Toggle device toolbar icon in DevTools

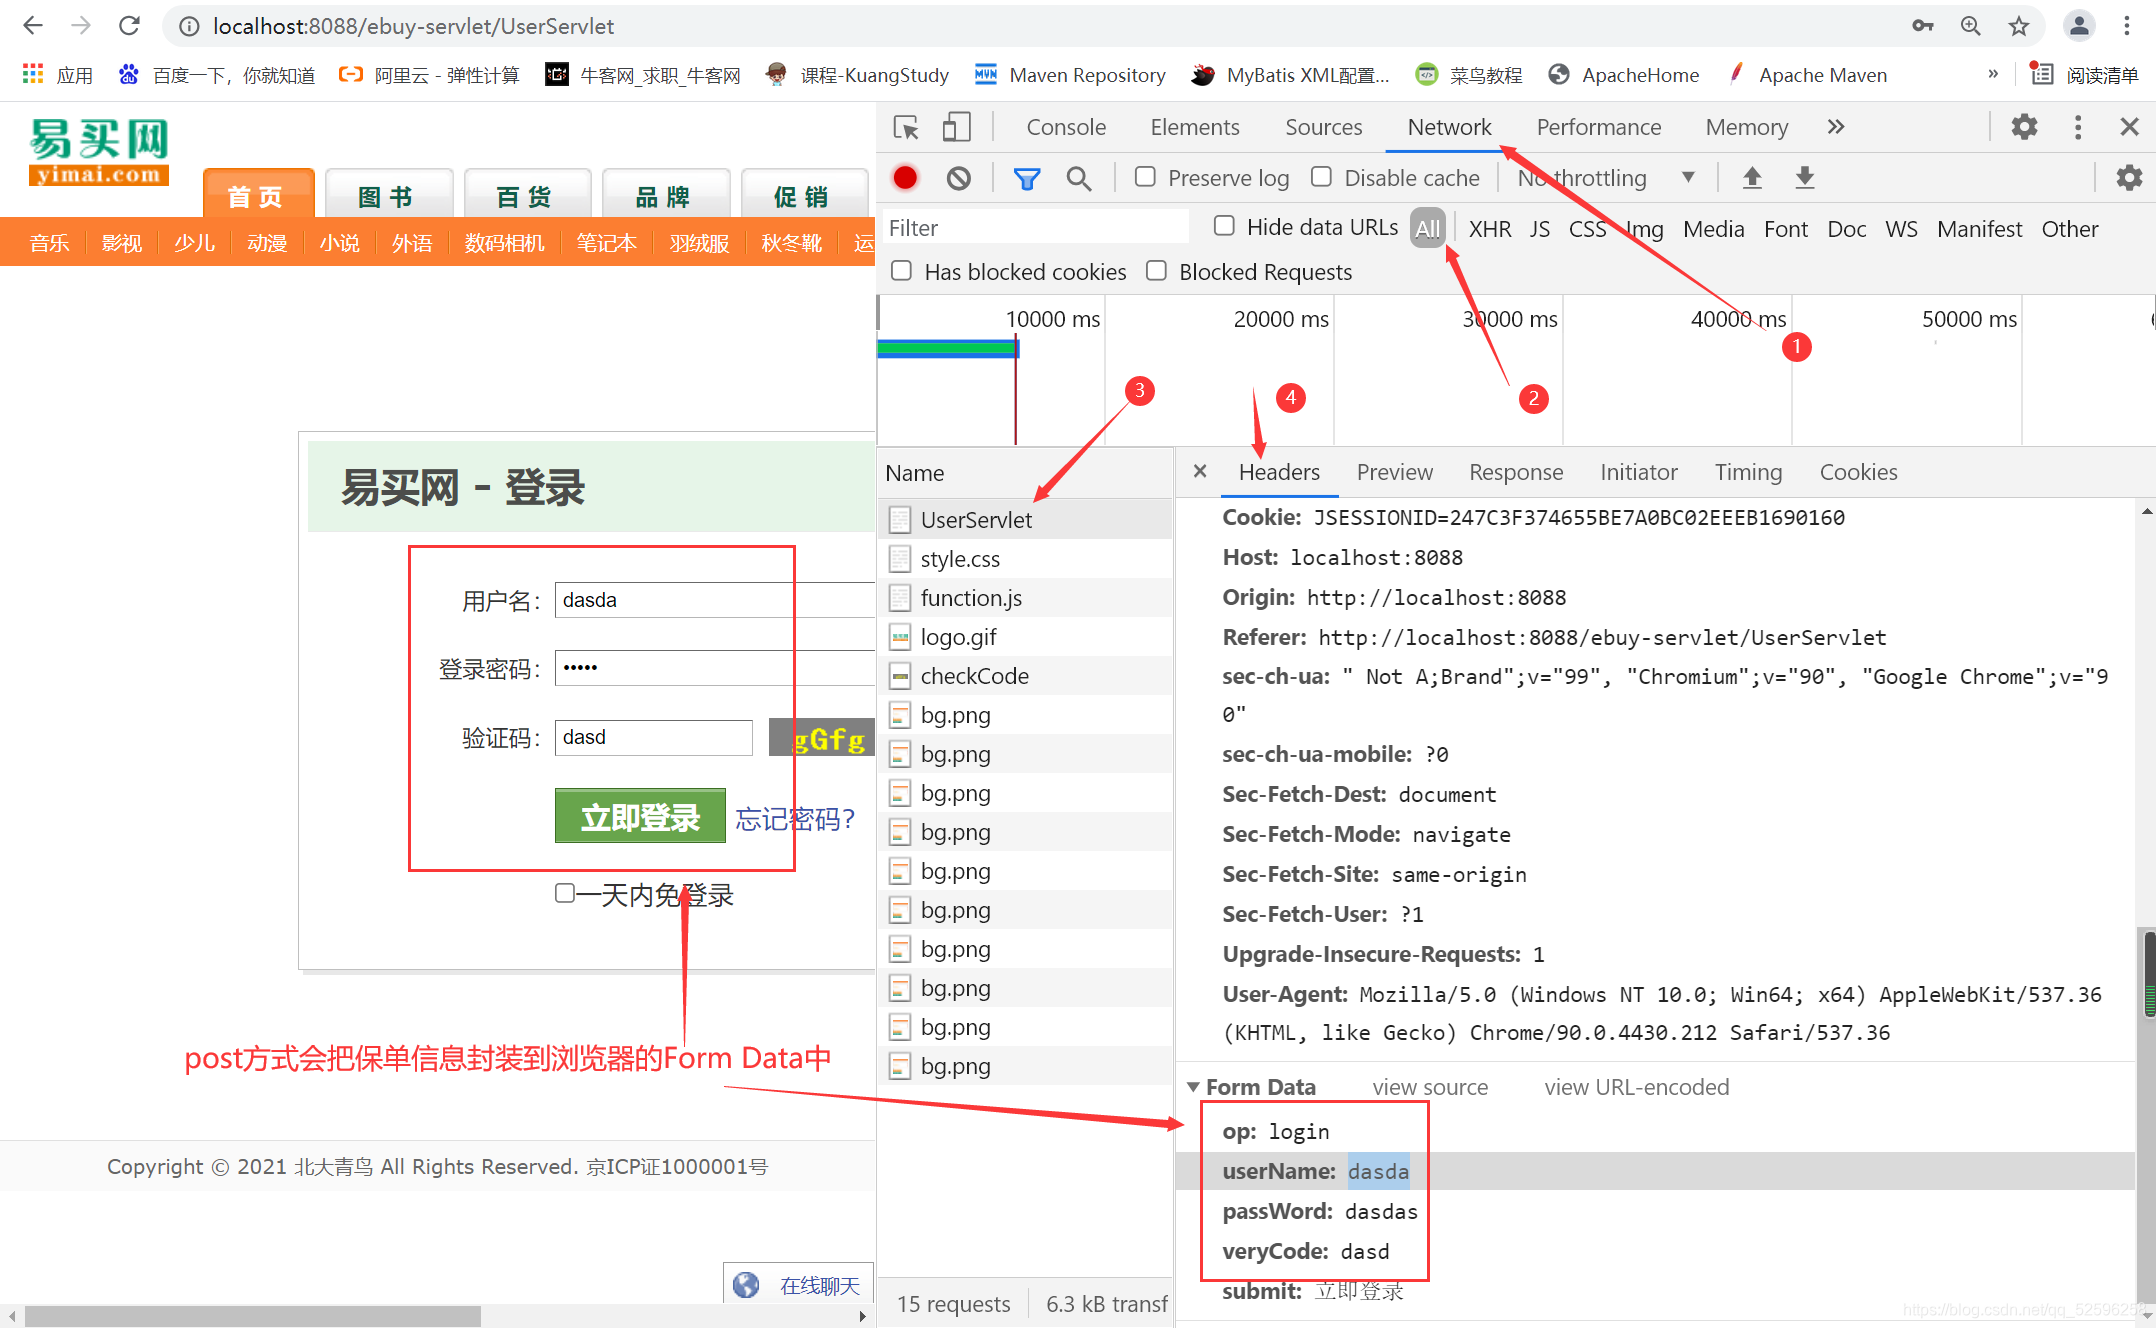(x=956, y=127)
